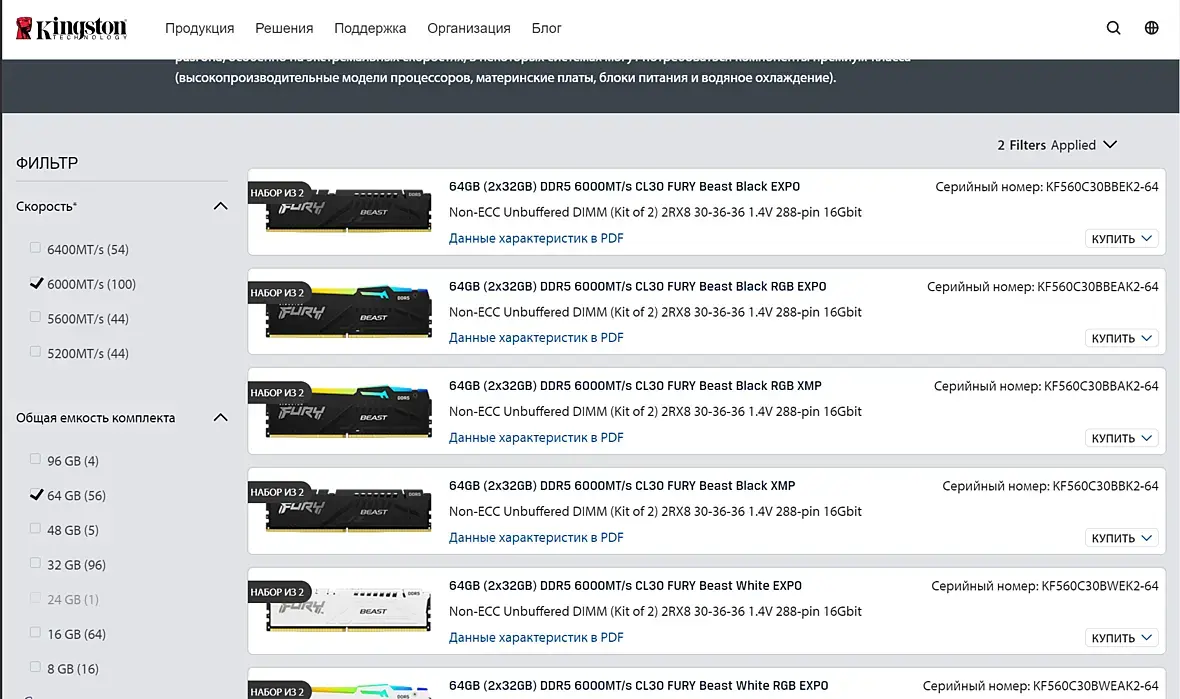Open the Продукция menu
This screenshot has height=699, width=1180.
(x=199, y=28)
